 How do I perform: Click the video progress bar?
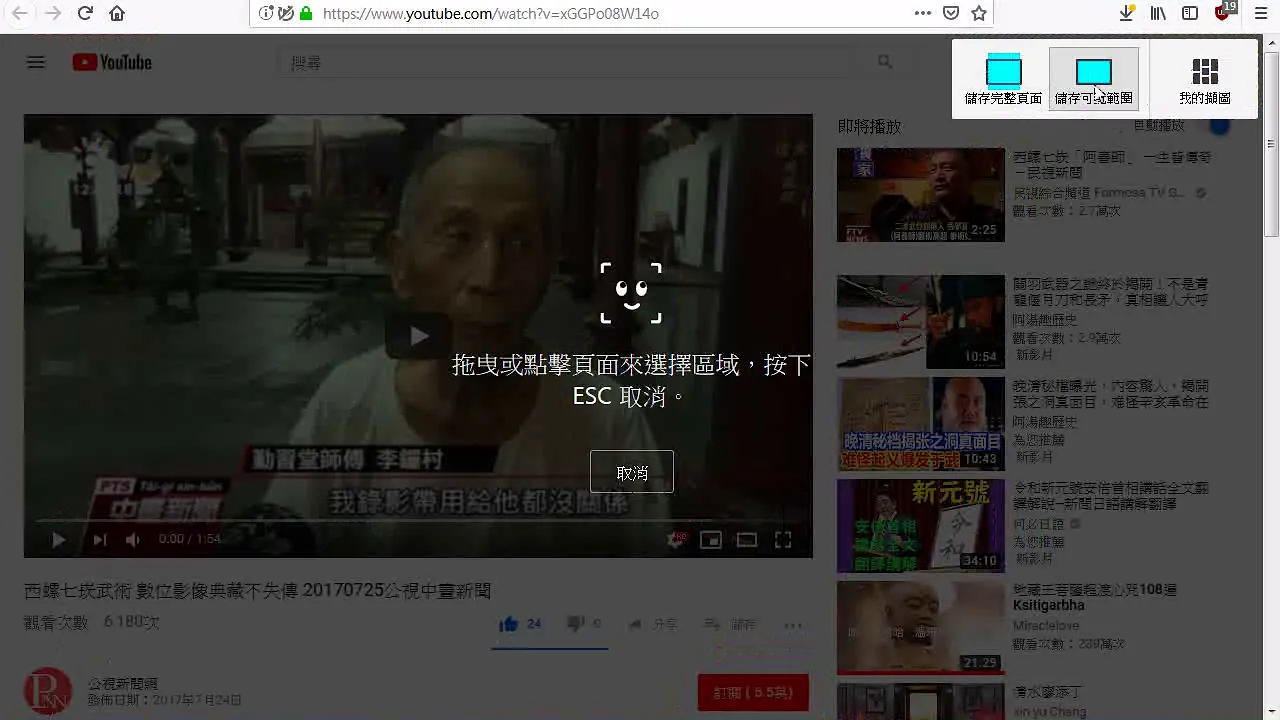pyautogui.click(x=418, y=520)
